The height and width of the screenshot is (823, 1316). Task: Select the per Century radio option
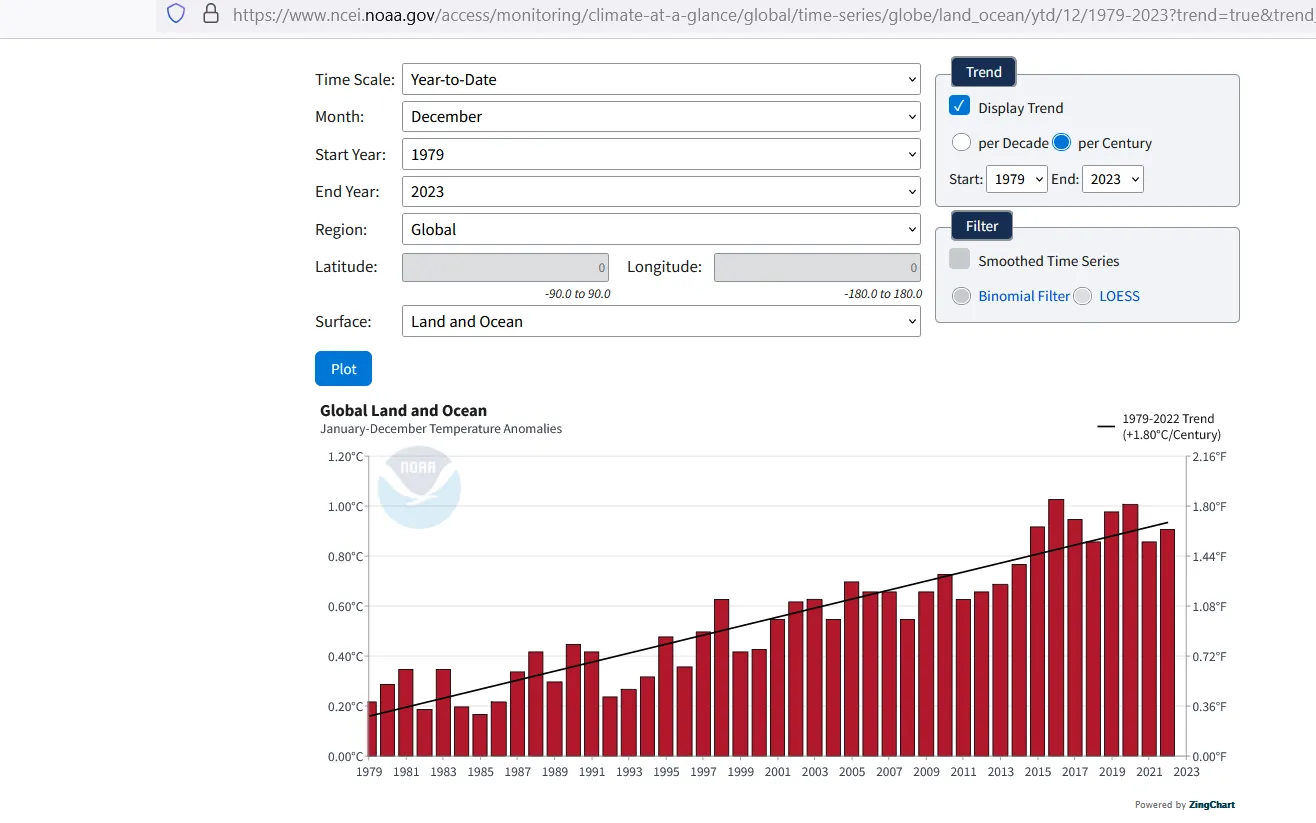click(x=1061, y=142)
